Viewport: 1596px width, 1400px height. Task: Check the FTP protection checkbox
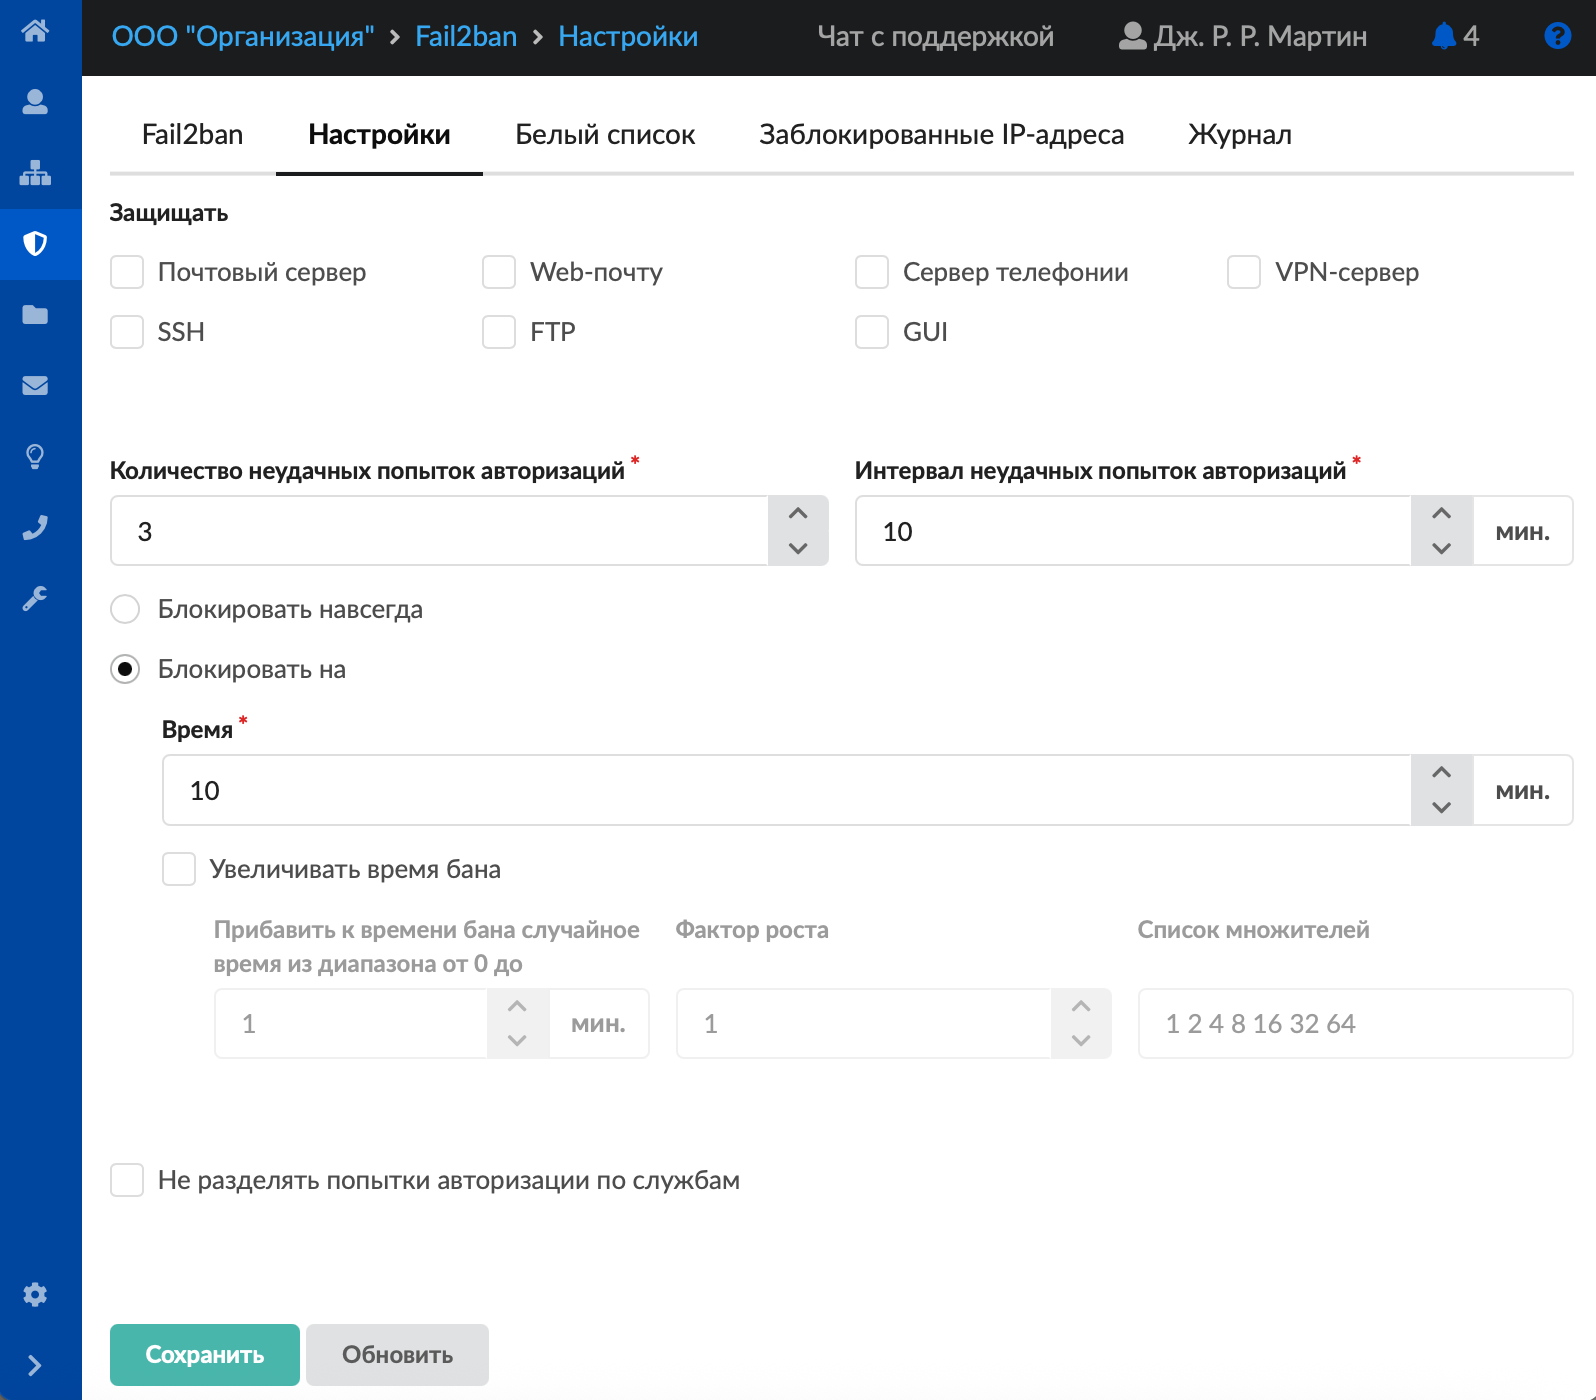pyautogui.click(x=499, y=332)
